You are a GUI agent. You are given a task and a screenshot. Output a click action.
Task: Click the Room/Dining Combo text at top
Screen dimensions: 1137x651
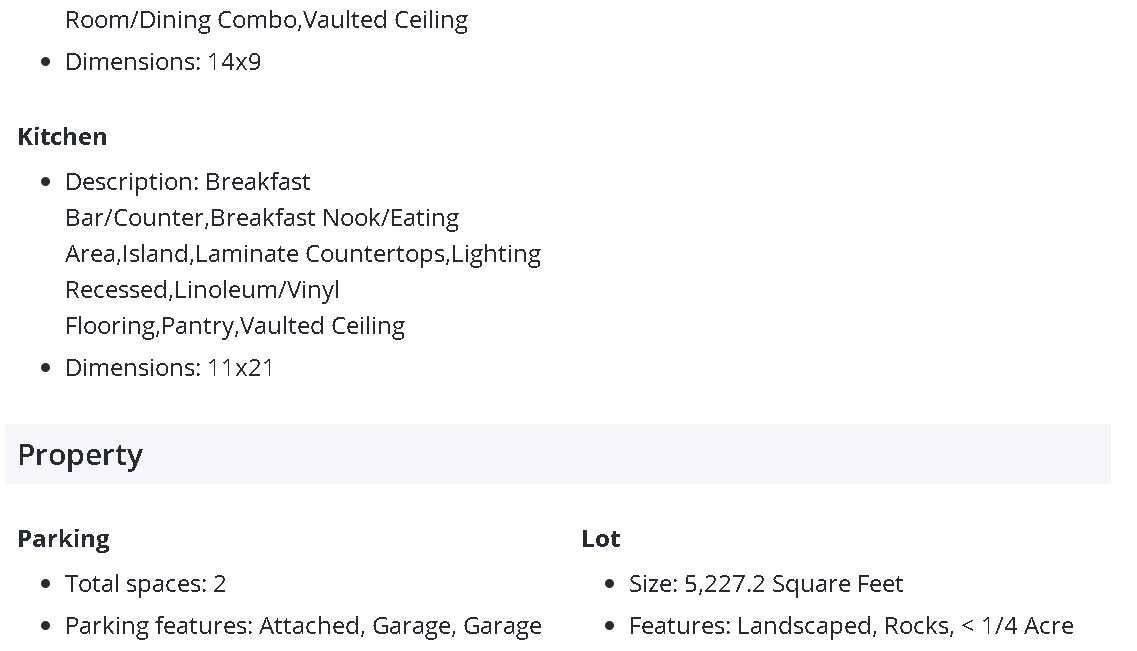pos(181,19)
